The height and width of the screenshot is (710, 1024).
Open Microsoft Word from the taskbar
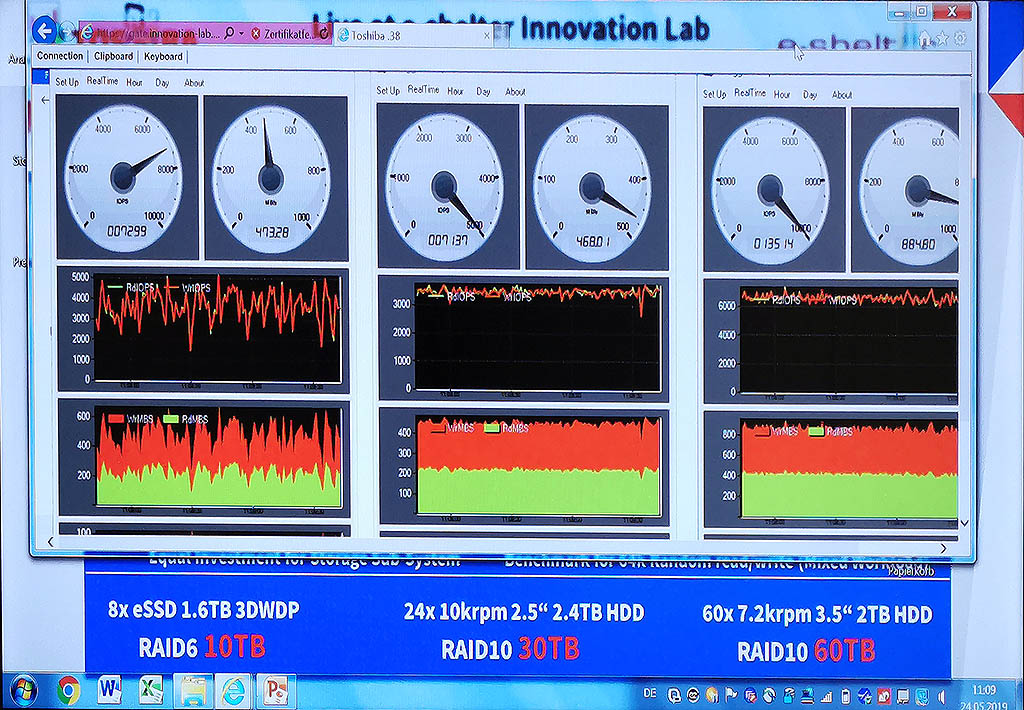[110, 690]
